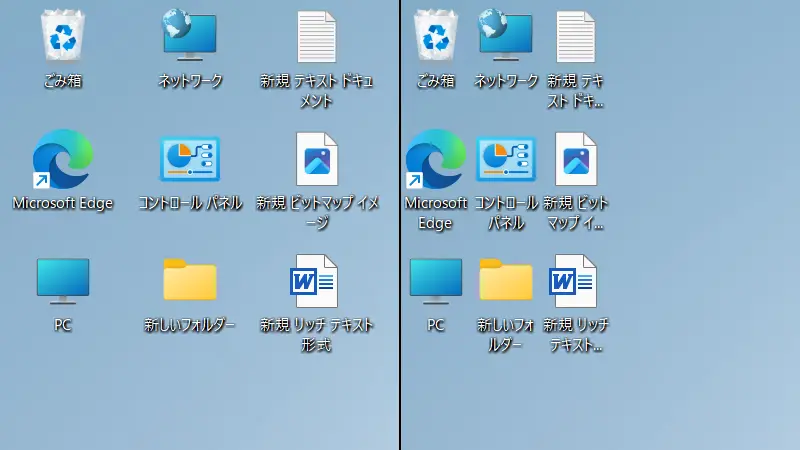
Task: Click the Microsoft Edge shortcut in left desktop
Action: pos(63,159)
